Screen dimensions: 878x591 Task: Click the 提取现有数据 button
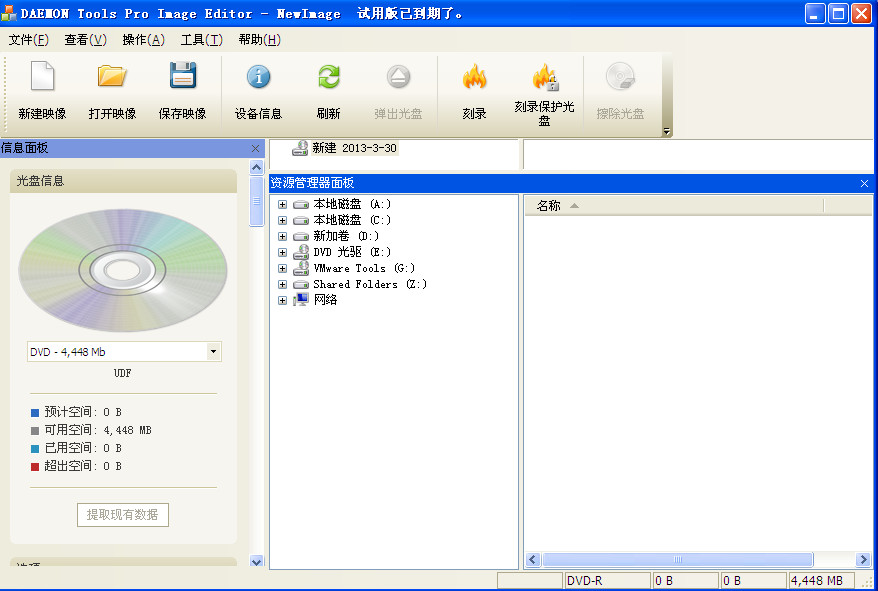[123, 515]
